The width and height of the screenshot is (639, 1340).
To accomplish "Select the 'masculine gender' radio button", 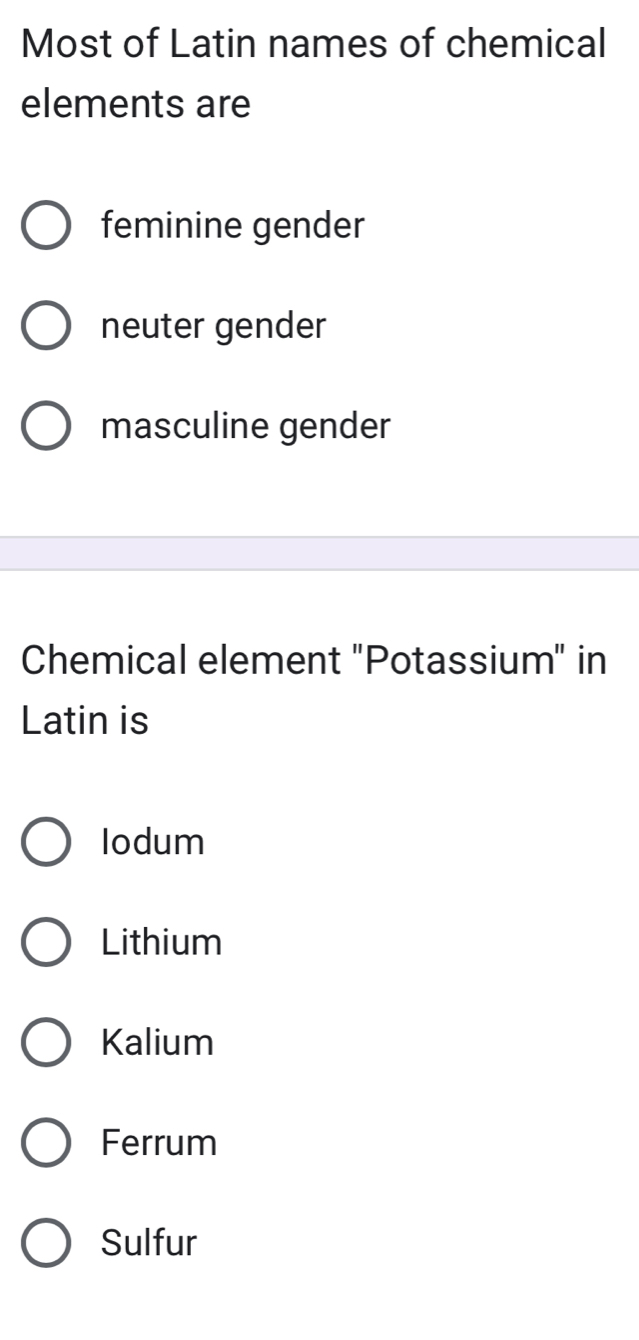I will (x=45, y=425).
